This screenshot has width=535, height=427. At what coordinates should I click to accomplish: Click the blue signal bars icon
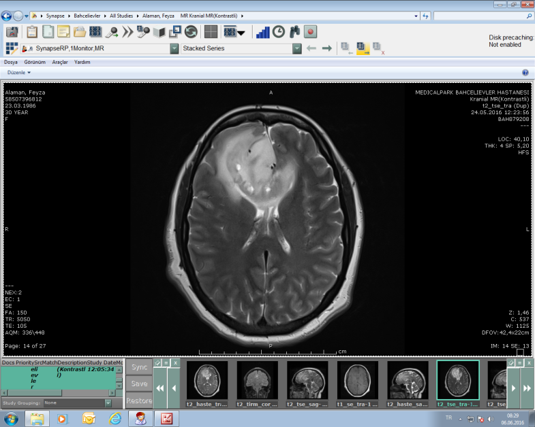tap(263, 32)
